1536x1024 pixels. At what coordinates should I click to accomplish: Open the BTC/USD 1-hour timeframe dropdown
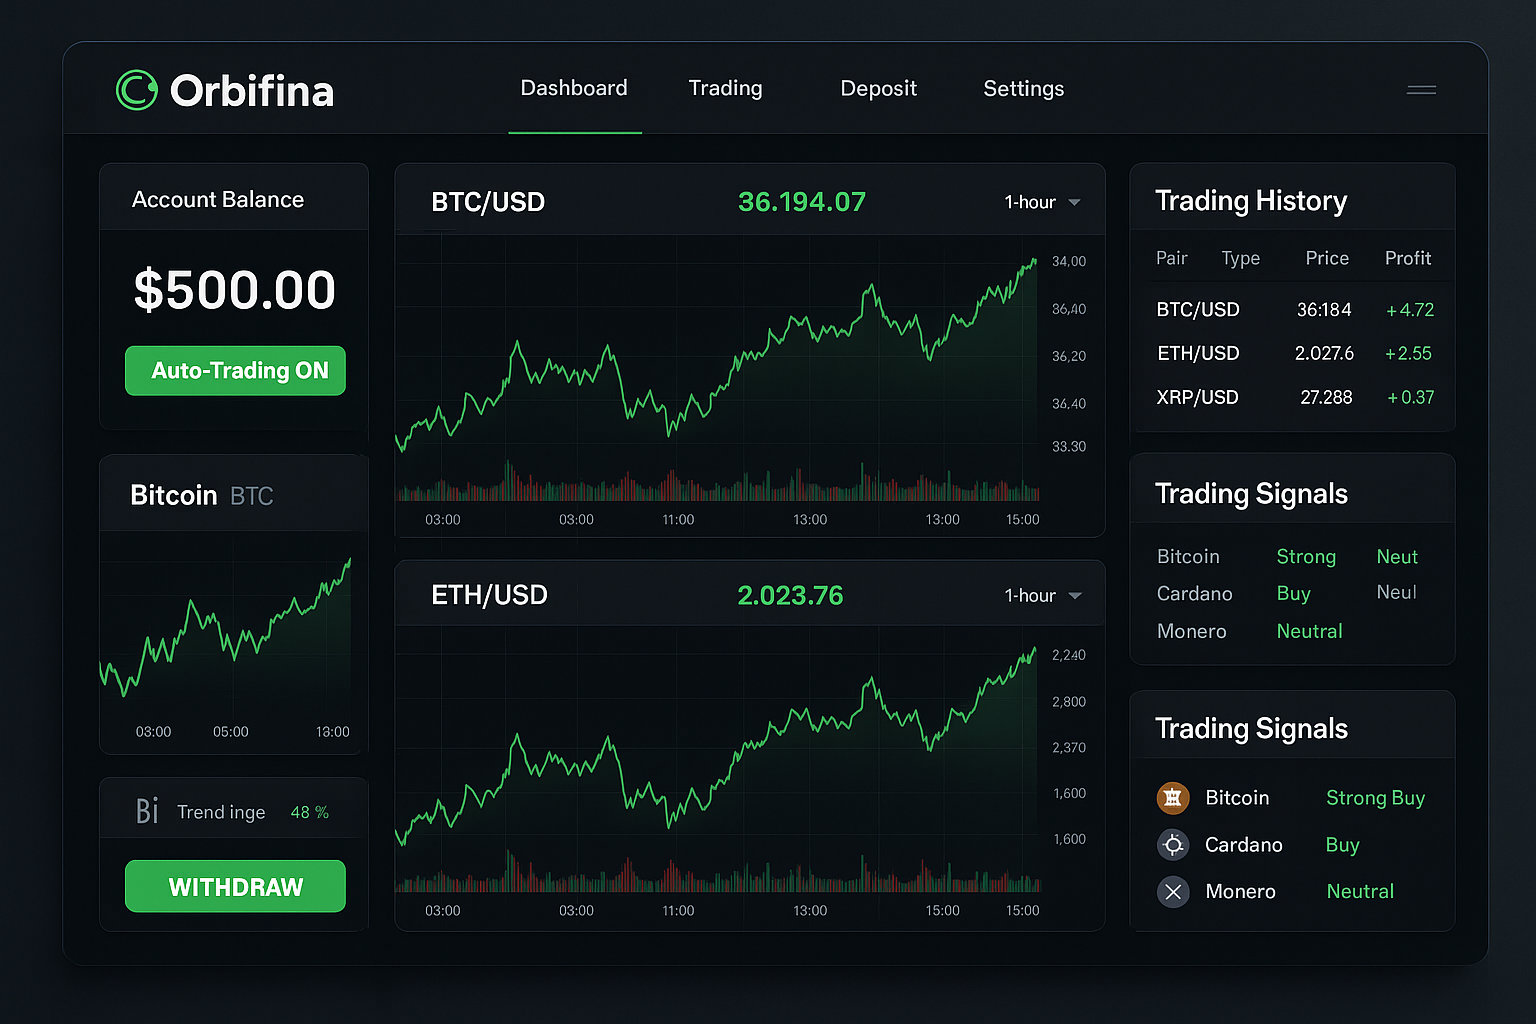(x=1042, y=202)
